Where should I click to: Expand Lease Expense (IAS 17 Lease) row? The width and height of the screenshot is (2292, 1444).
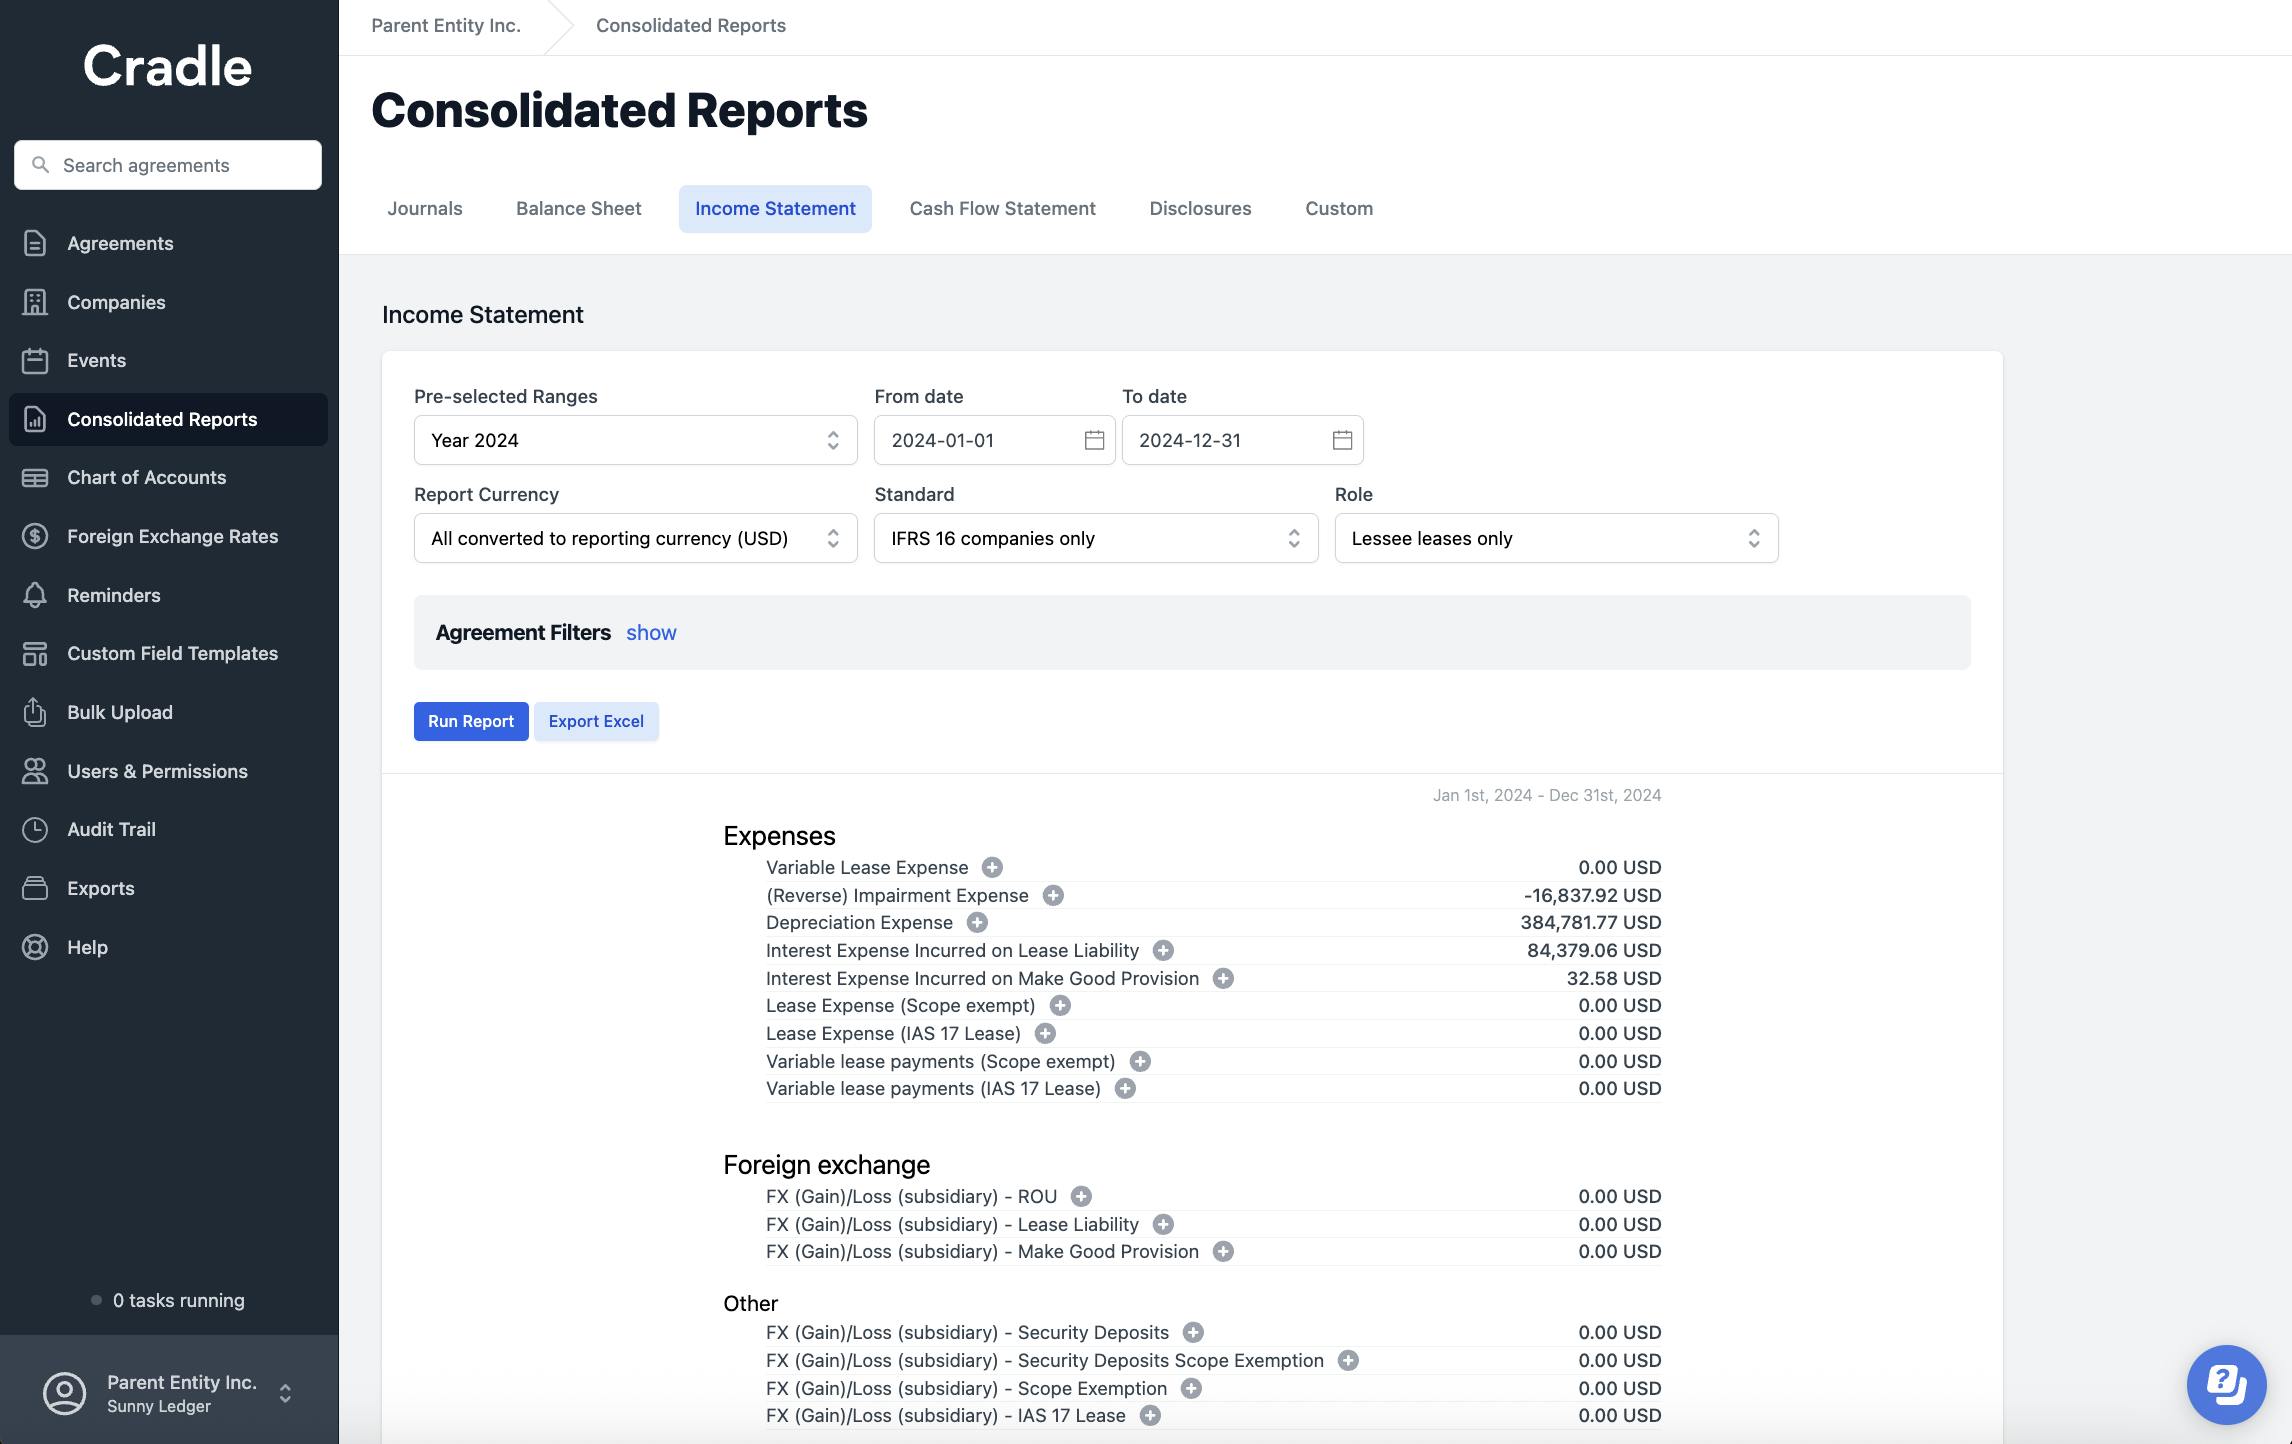[1045, 1033]
